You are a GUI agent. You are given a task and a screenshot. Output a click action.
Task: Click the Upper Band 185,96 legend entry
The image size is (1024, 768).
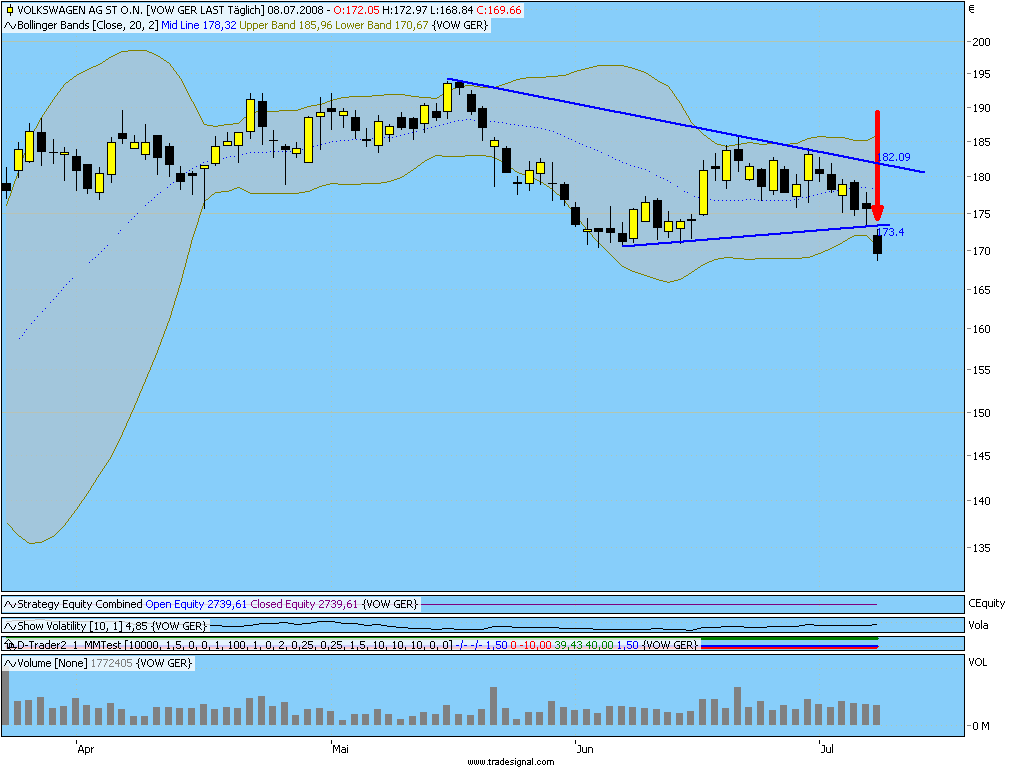(285, 25)
